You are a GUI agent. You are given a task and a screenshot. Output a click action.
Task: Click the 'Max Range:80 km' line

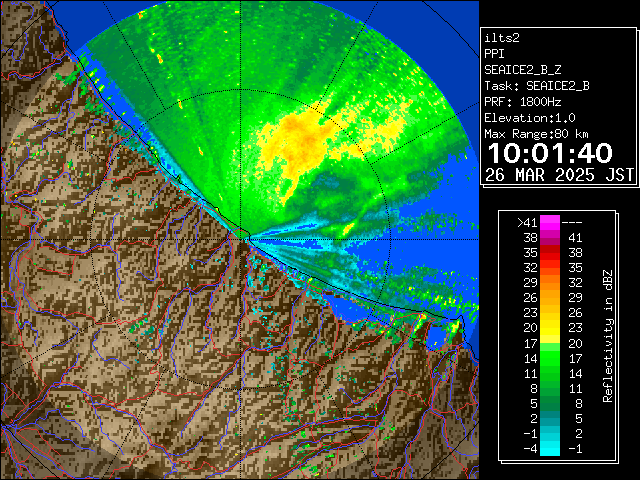536,134
